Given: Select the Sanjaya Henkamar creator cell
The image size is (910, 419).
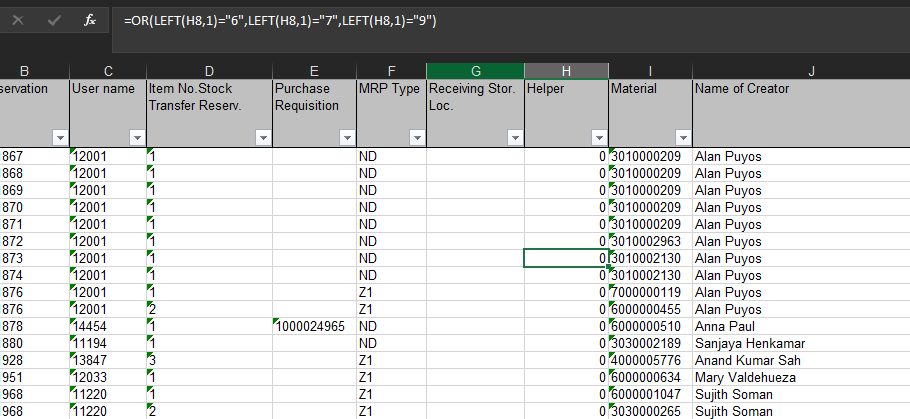Looking at the screenshot, I should coord(801,344).
